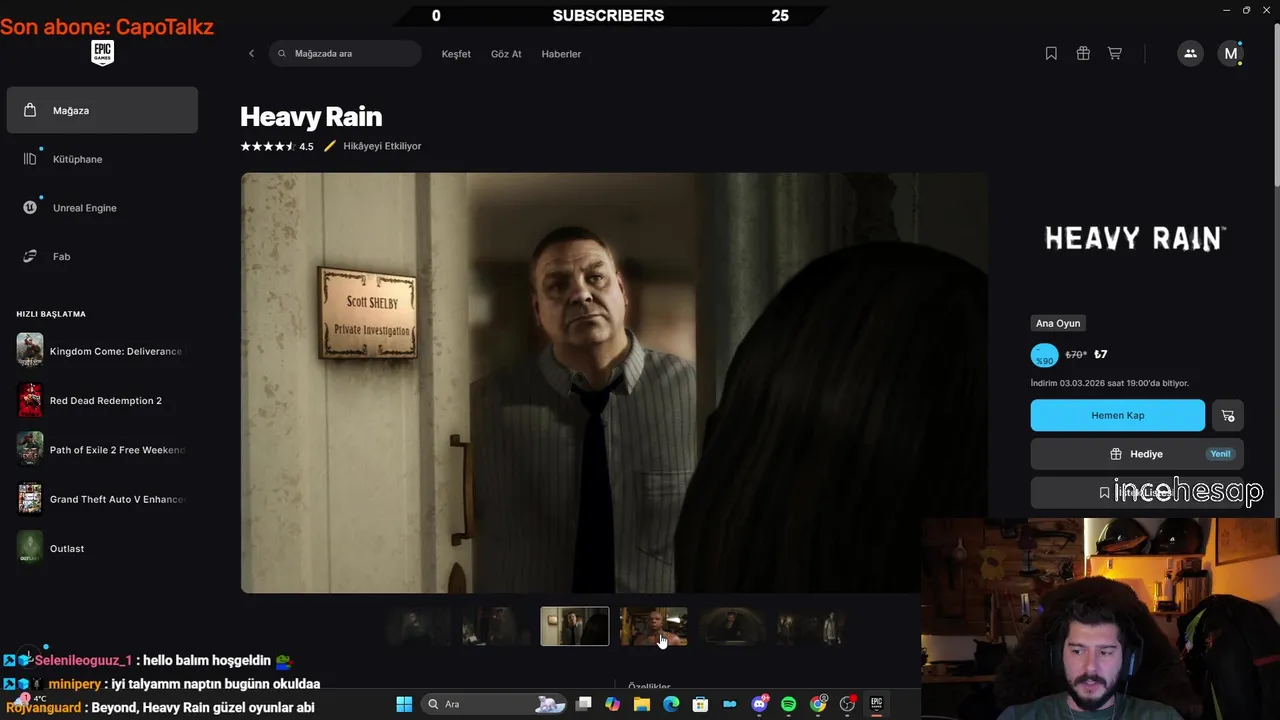
Task: Open OBS Studio from the taskbar
Action: (x=848, y=704)
